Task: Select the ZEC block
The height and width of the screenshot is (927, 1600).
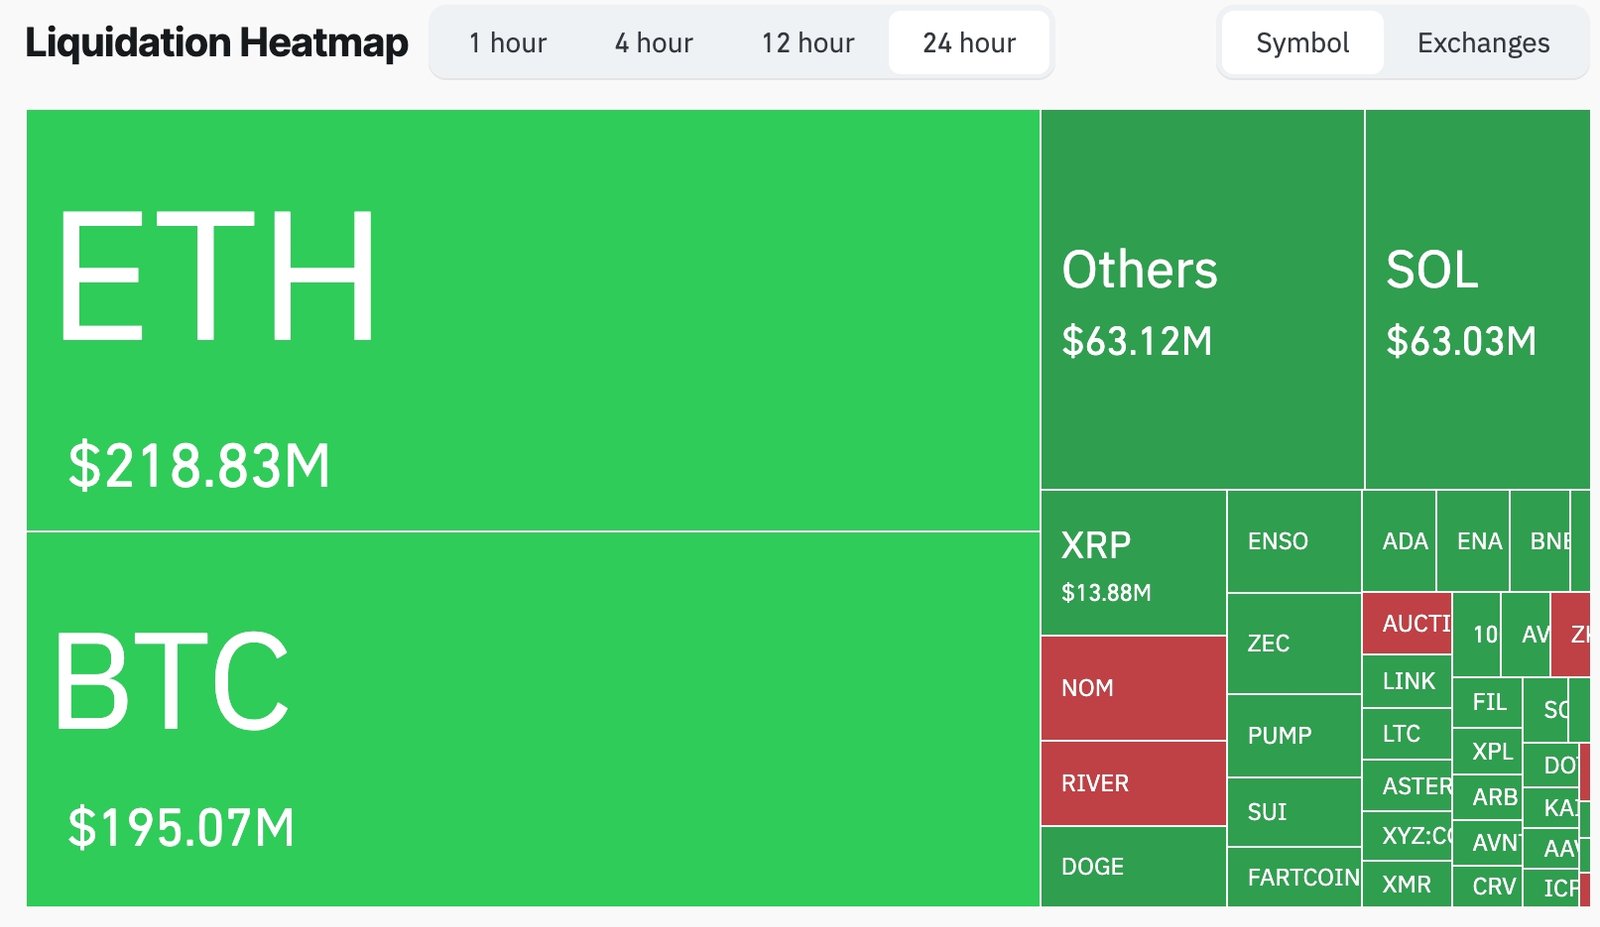Action: tap(1293, 643)
